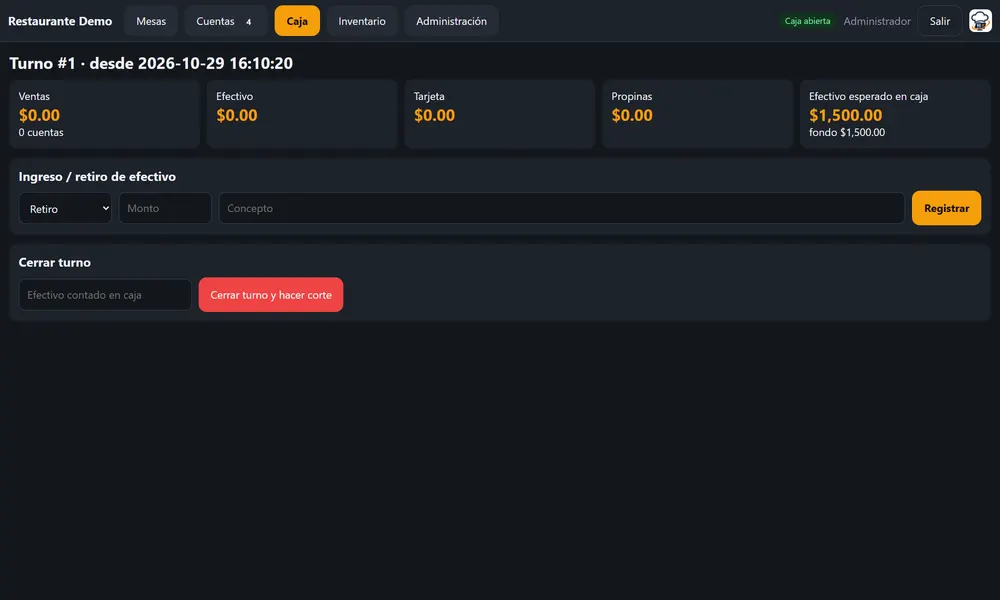The width and height of the screenshot is (1000, 600).
Task: Click the Efectivo card label
Action: pyautogui.click(x=235, y=96)
